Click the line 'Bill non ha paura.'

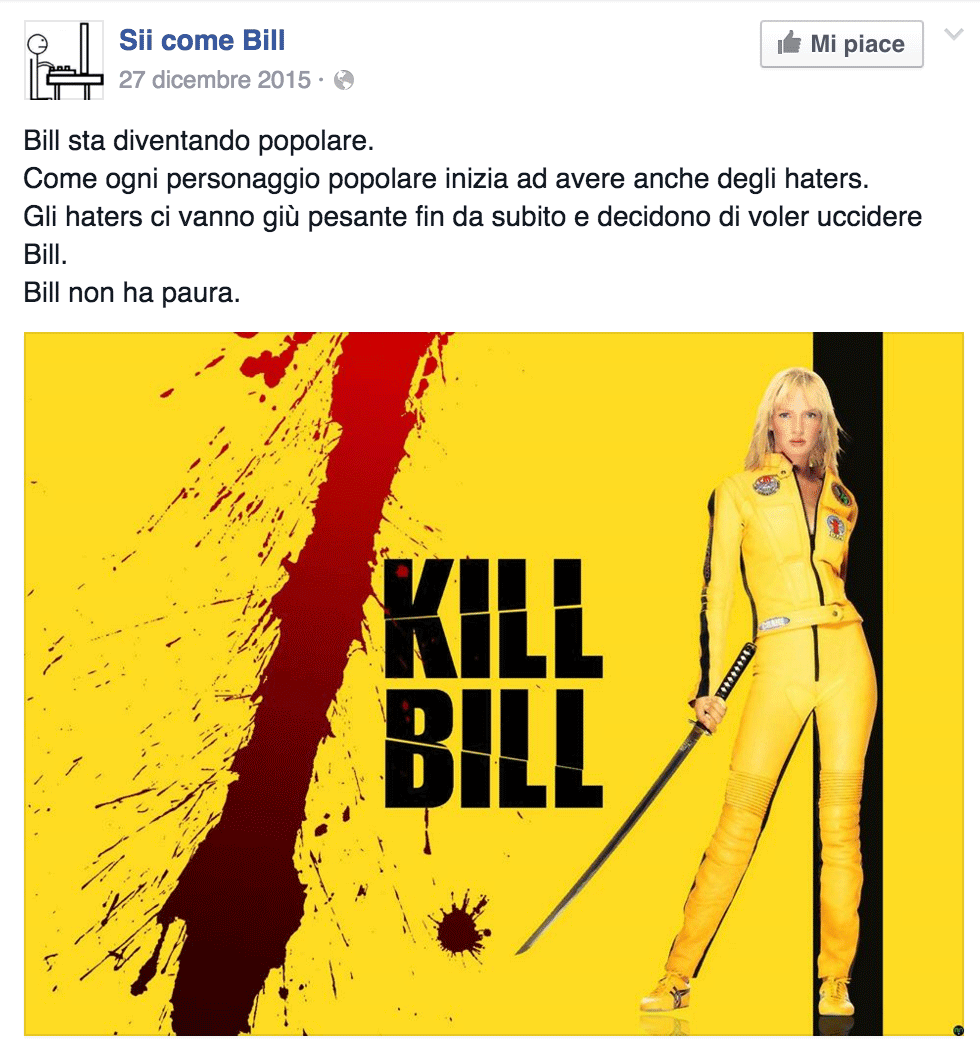(x=132, y=293)
